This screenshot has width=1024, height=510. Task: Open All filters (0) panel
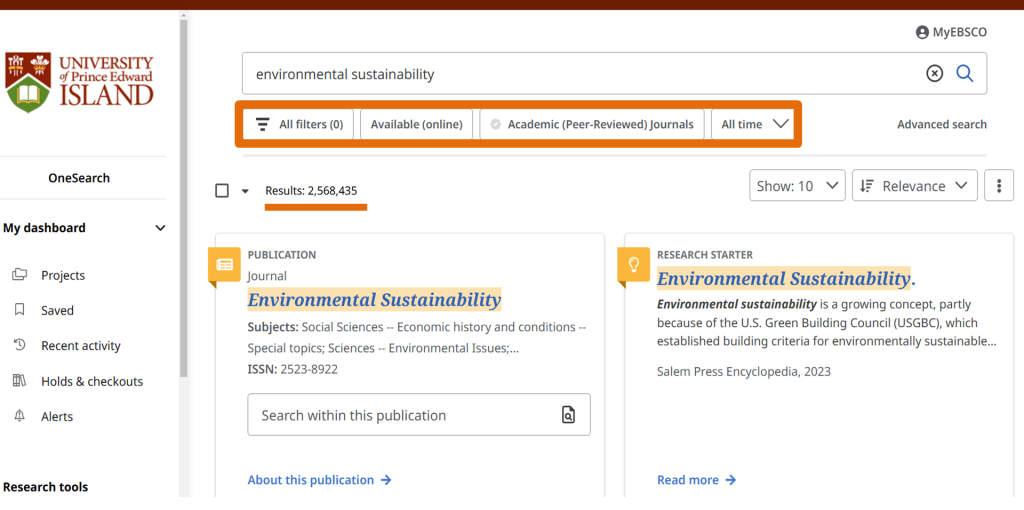(x=298, y=124)
